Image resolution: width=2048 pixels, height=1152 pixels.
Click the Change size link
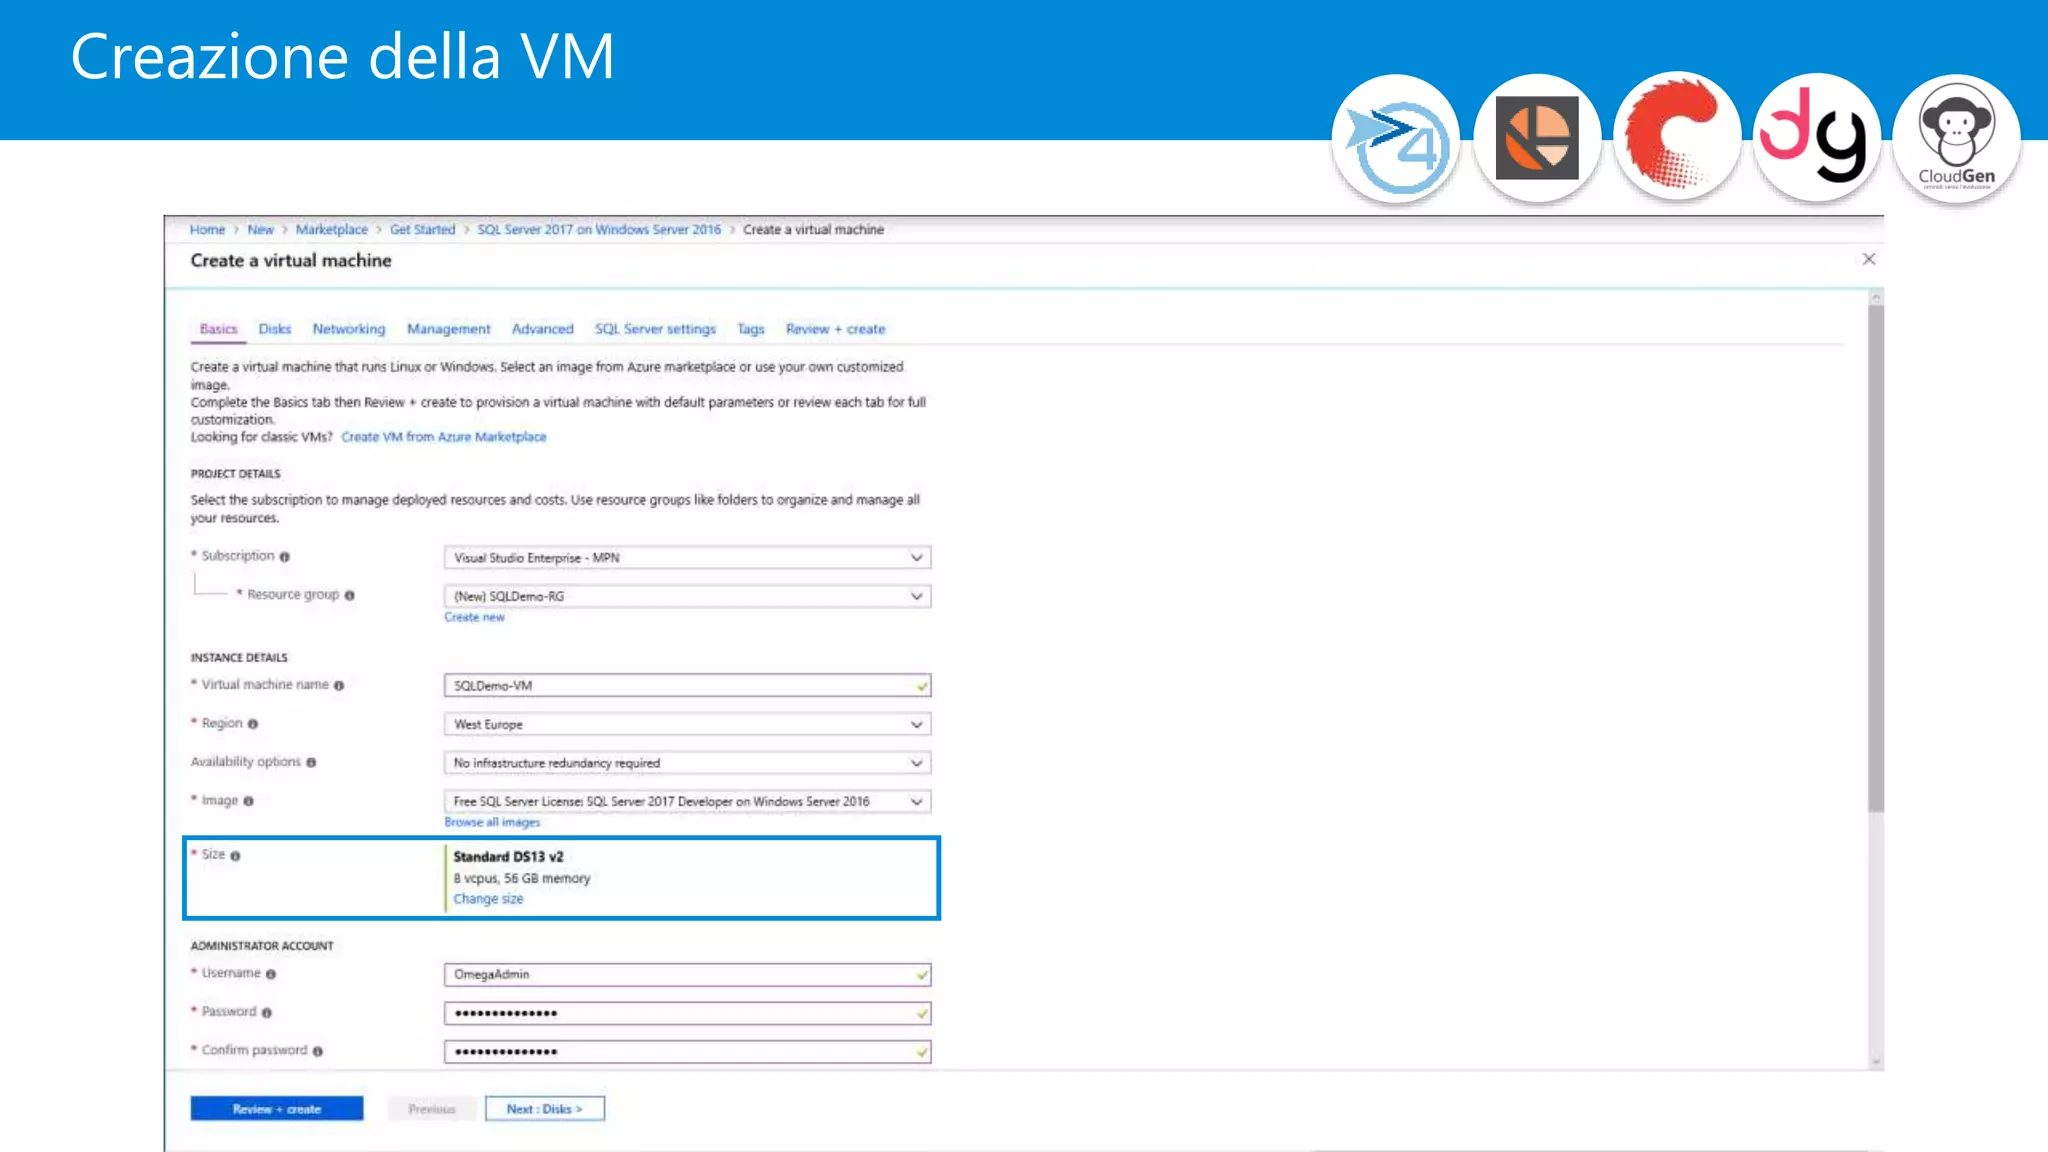tap(488, 899)
